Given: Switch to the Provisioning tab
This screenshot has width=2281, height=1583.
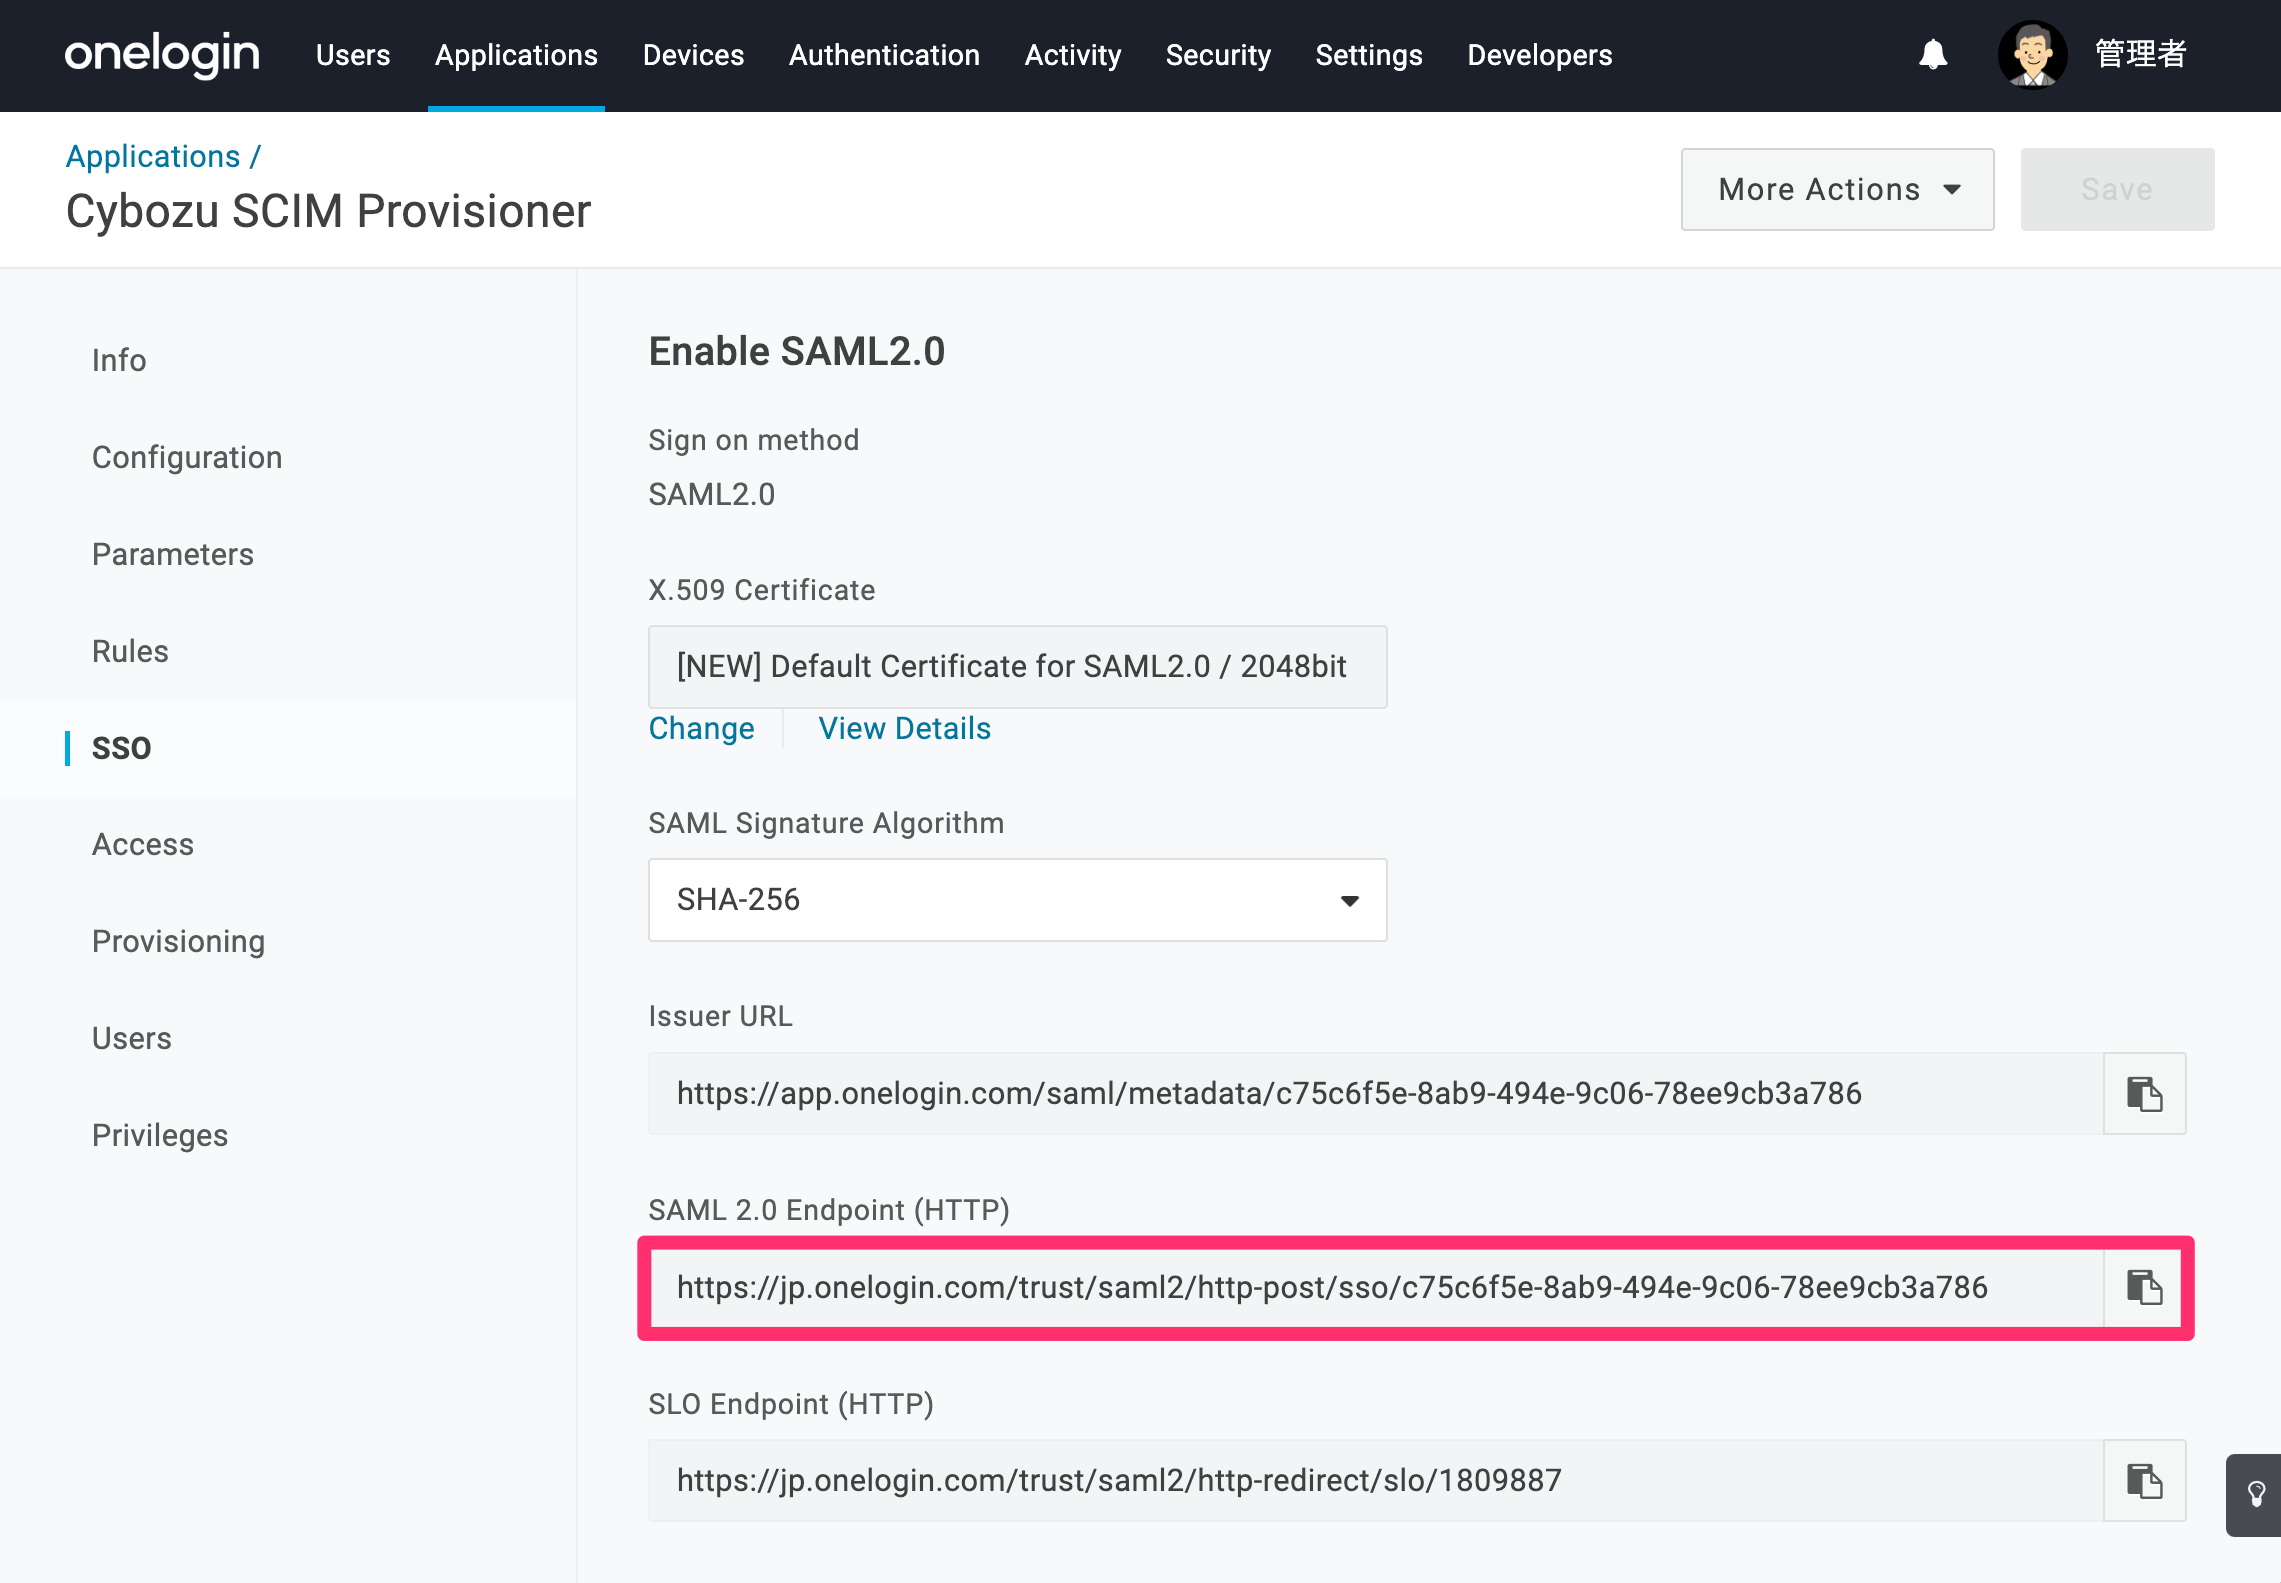Looking at the screenshot, I should [179, 942].
